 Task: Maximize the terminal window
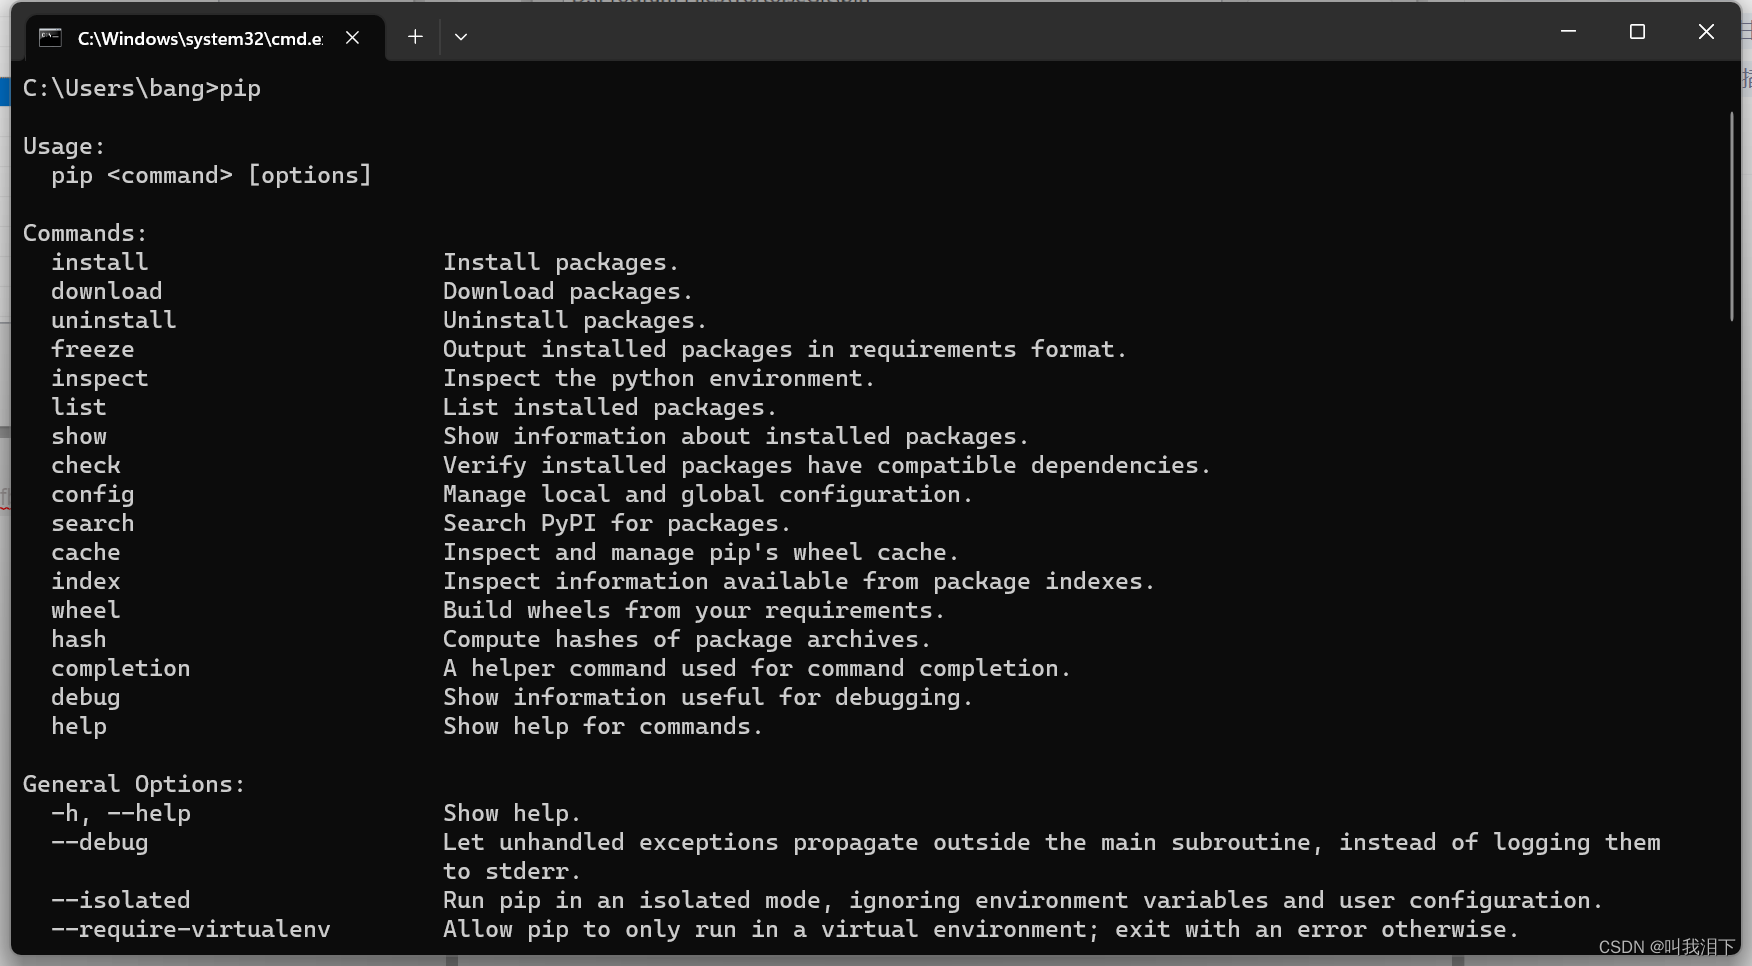[1637, 31]
